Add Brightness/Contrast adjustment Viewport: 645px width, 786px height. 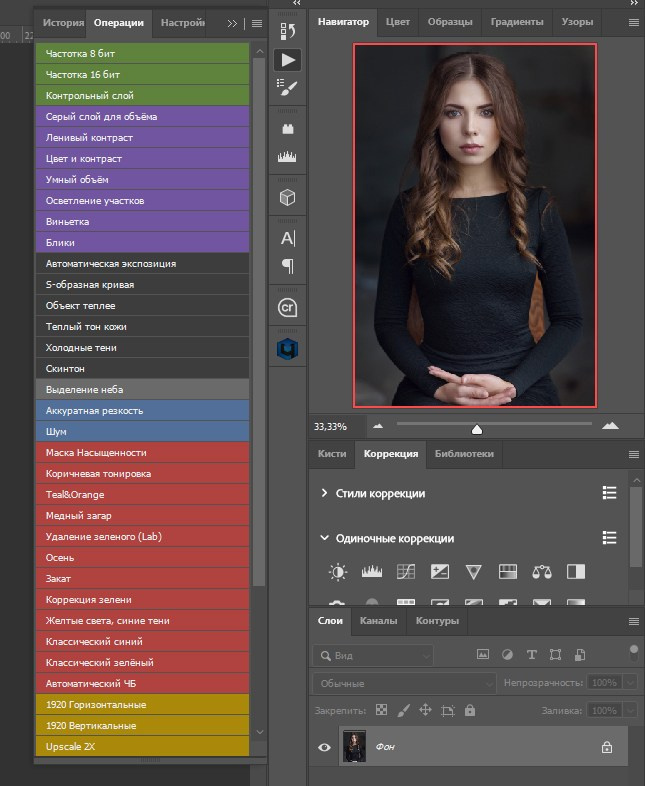point(338,571)
